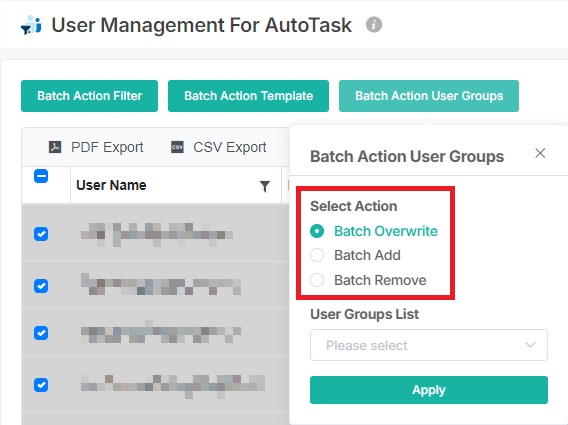Choose the Batch Add radio option
This screenshot has width=568, height=425.
(x=317, y=255)
